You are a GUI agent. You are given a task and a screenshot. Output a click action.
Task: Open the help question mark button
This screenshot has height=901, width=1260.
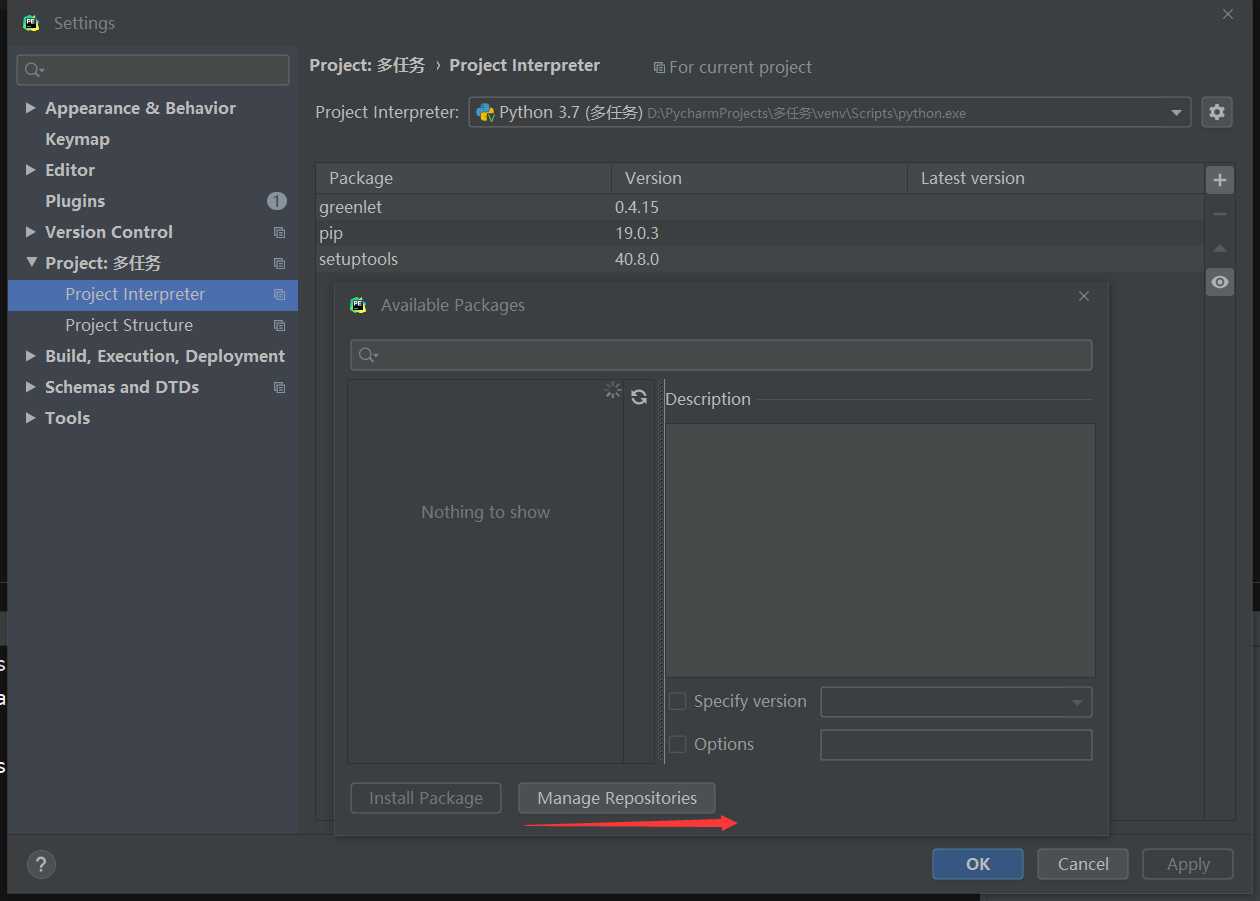[41, 864]
